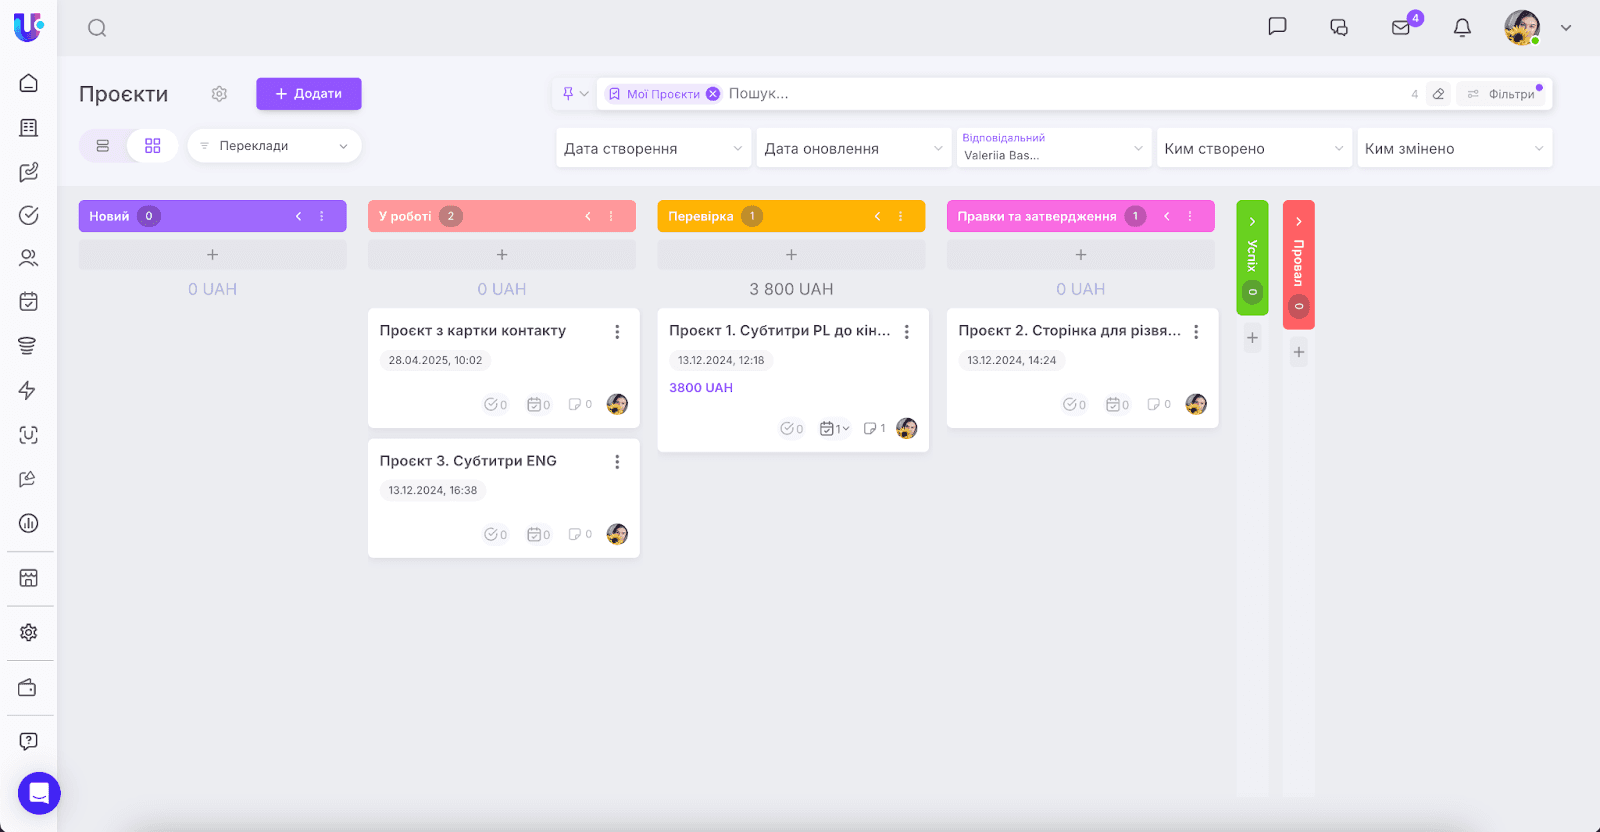1600x832 pixels.
Task: Open the chat bubble icon in header
Action: tap(1277, 27)
